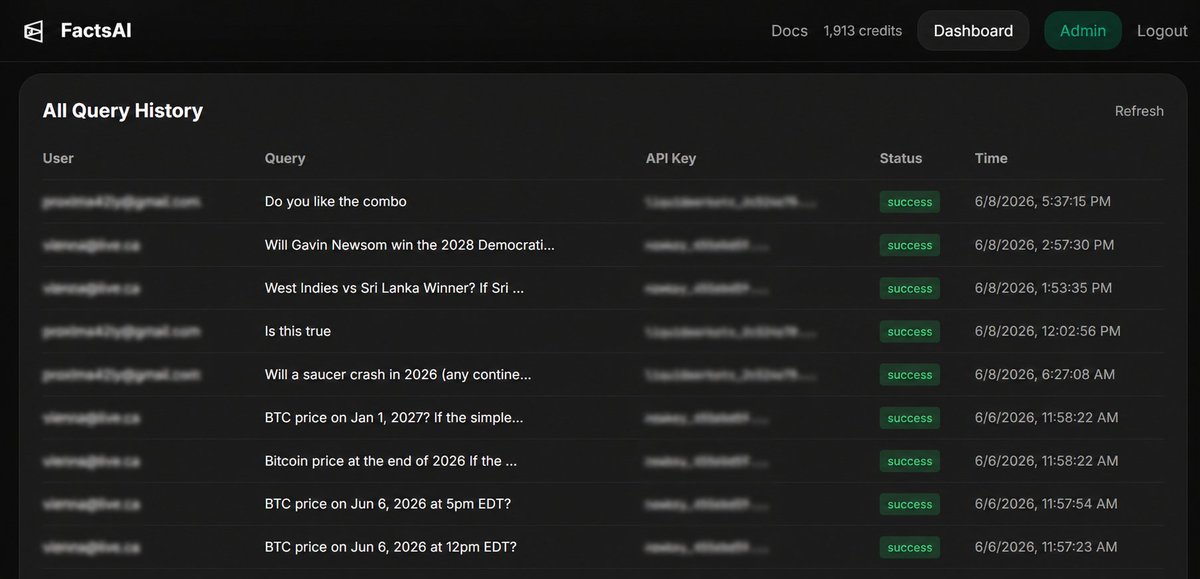Click the 6/8/2026, 6:27:08 AM timestamp

[1043, 375]
